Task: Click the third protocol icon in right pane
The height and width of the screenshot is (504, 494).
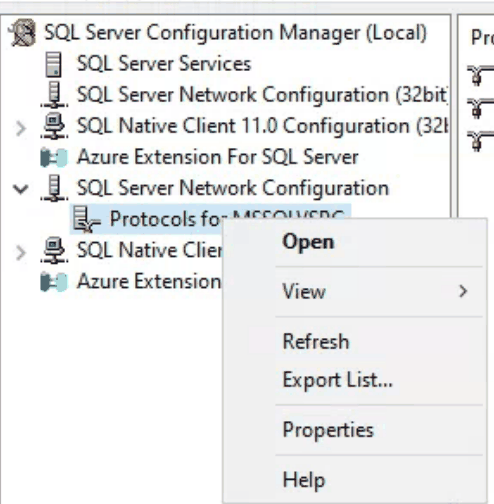Action: pos(481,140)
